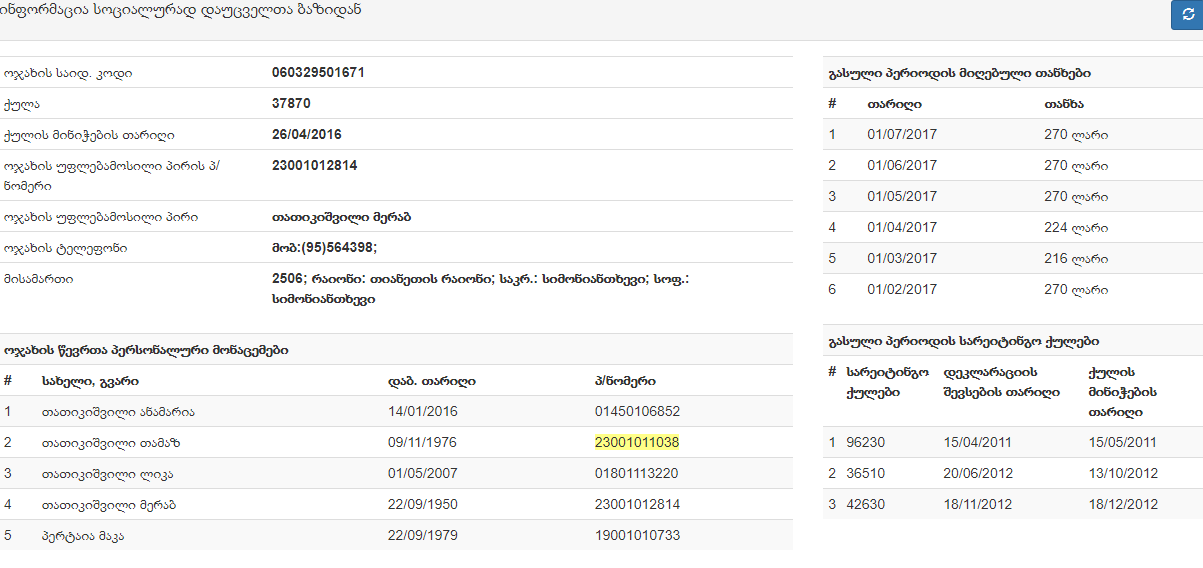The width and height of the screenshot is (1203, 568).
Task: Click the პ/ნომერი column header
Action: click(625, 381)
